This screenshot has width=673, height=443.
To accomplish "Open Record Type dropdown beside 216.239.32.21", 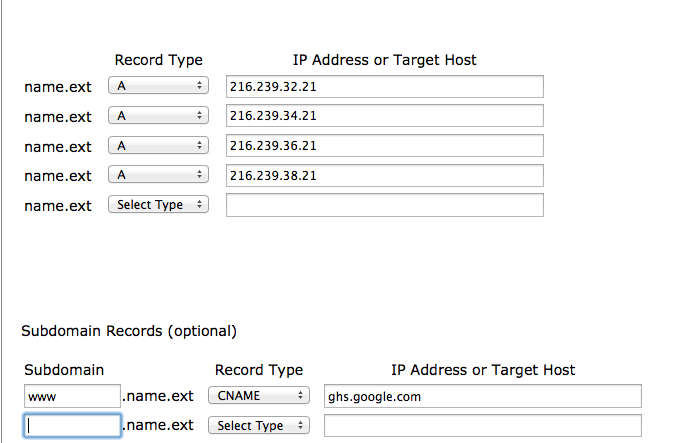I will coord(158,86).
